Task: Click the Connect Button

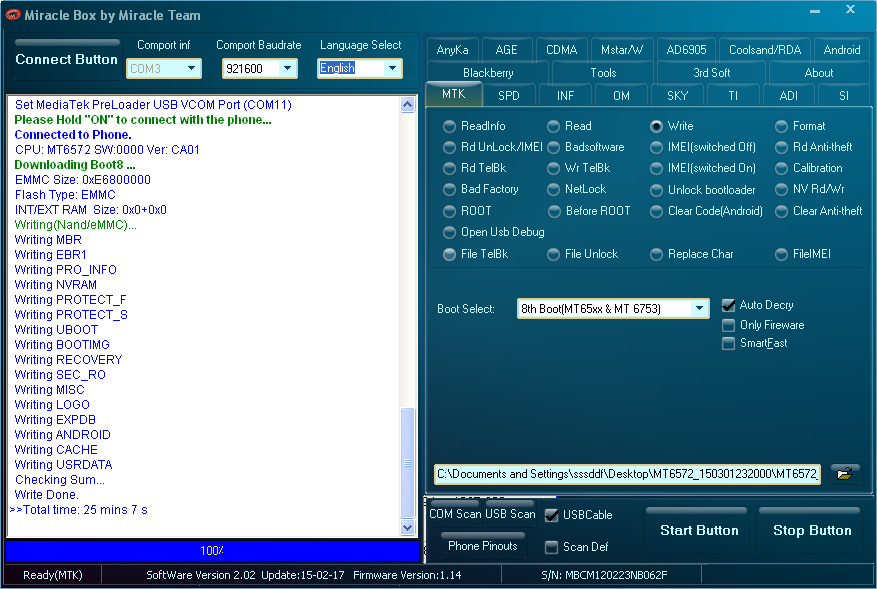Action: coord(67,59)
